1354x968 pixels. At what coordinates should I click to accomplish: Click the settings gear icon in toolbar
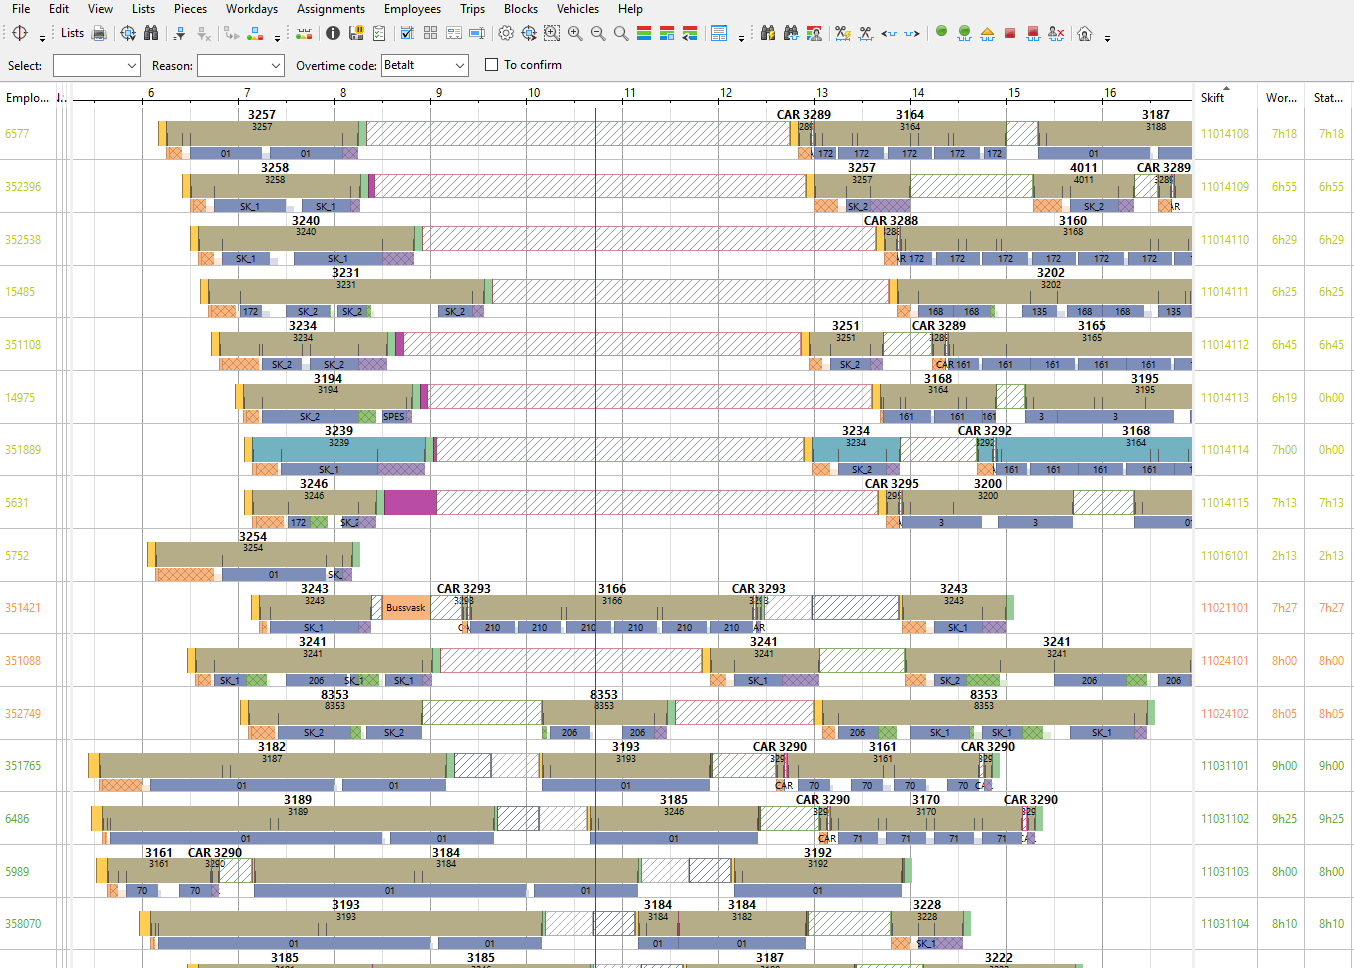(506, 33)
